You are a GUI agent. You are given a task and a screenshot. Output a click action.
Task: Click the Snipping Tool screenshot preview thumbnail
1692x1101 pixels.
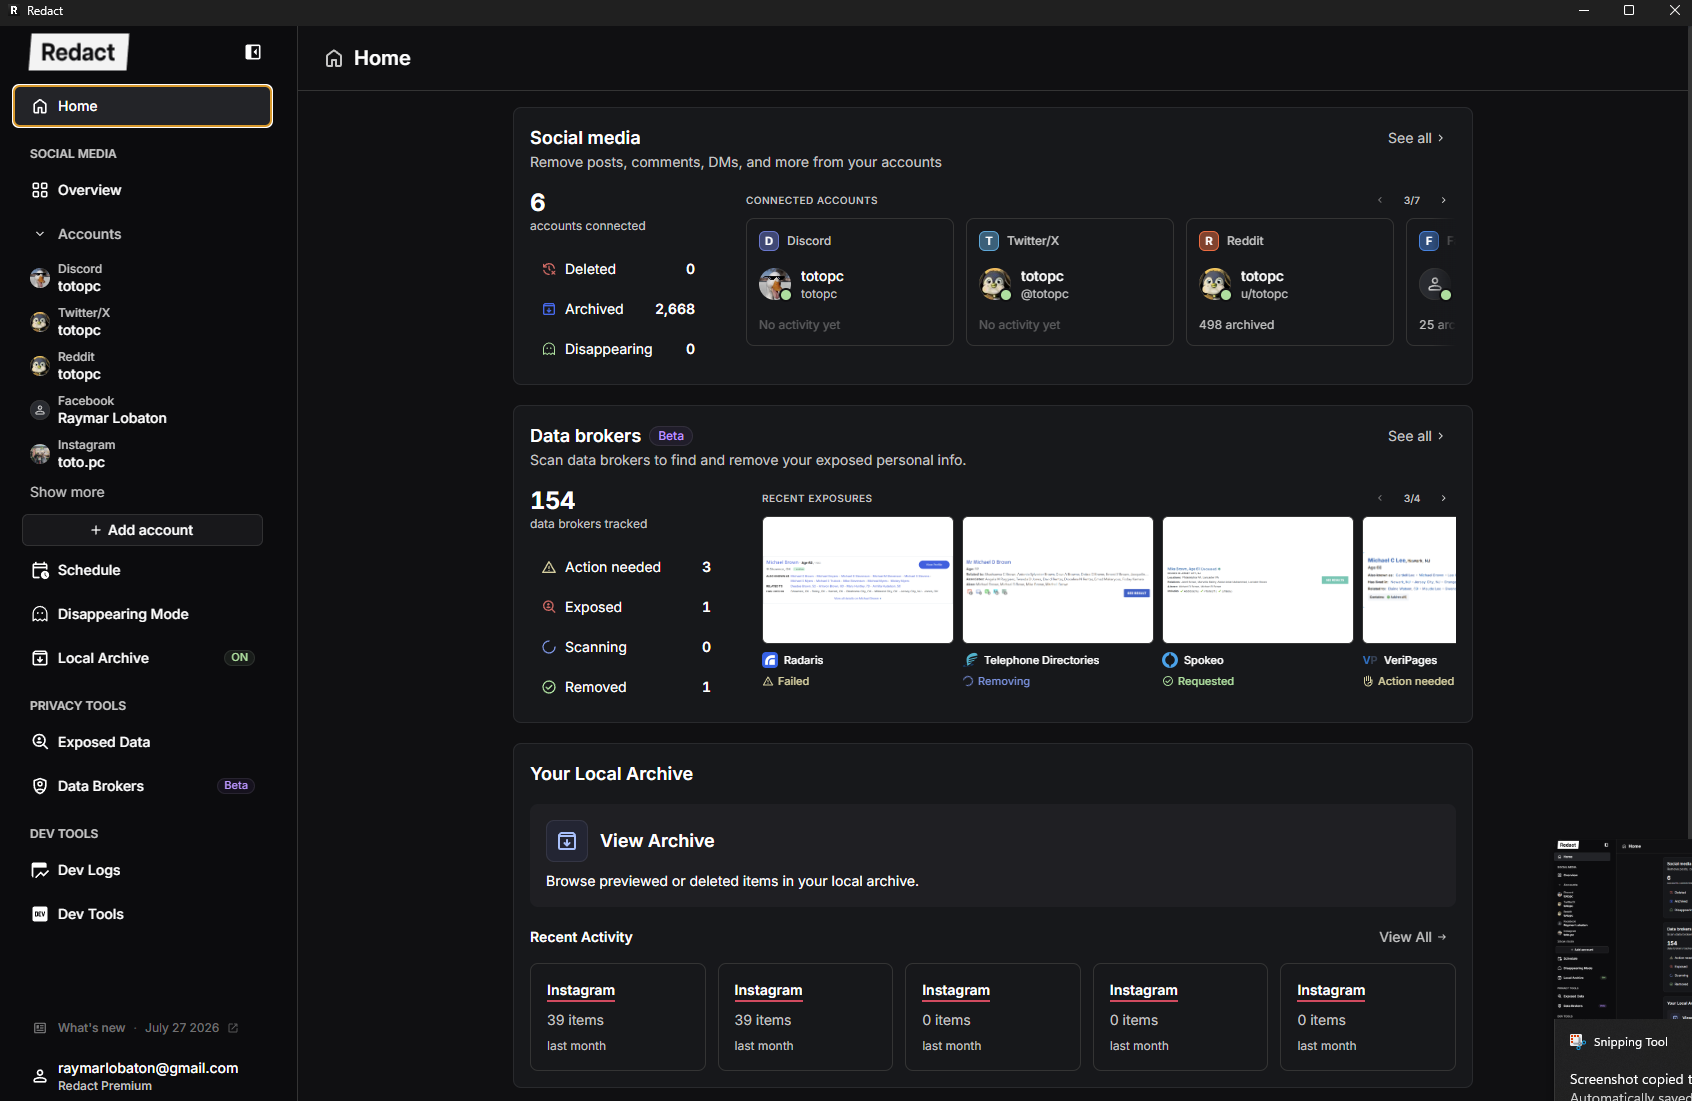1624,929
